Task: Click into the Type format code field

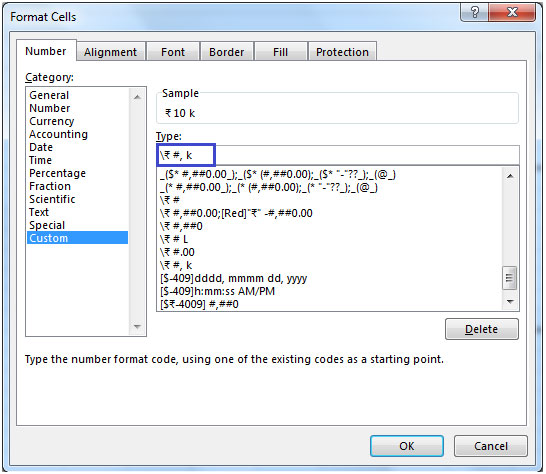Action: (x=338, y=155)
